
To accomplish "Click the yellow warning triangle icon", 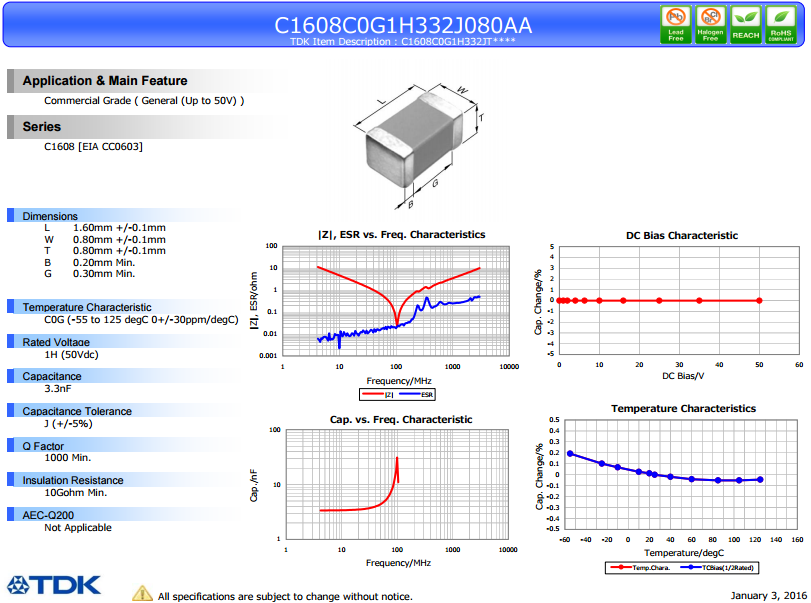I will click(x=143, y=593).
